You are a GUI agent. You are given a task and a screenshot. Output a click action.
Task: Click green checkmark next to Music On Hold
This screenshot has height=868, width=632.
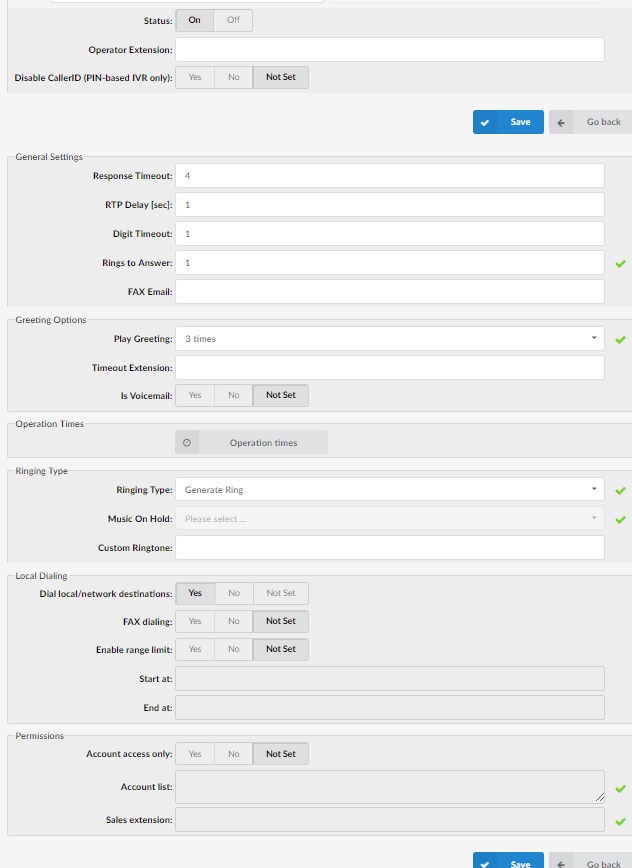[620, 519]
